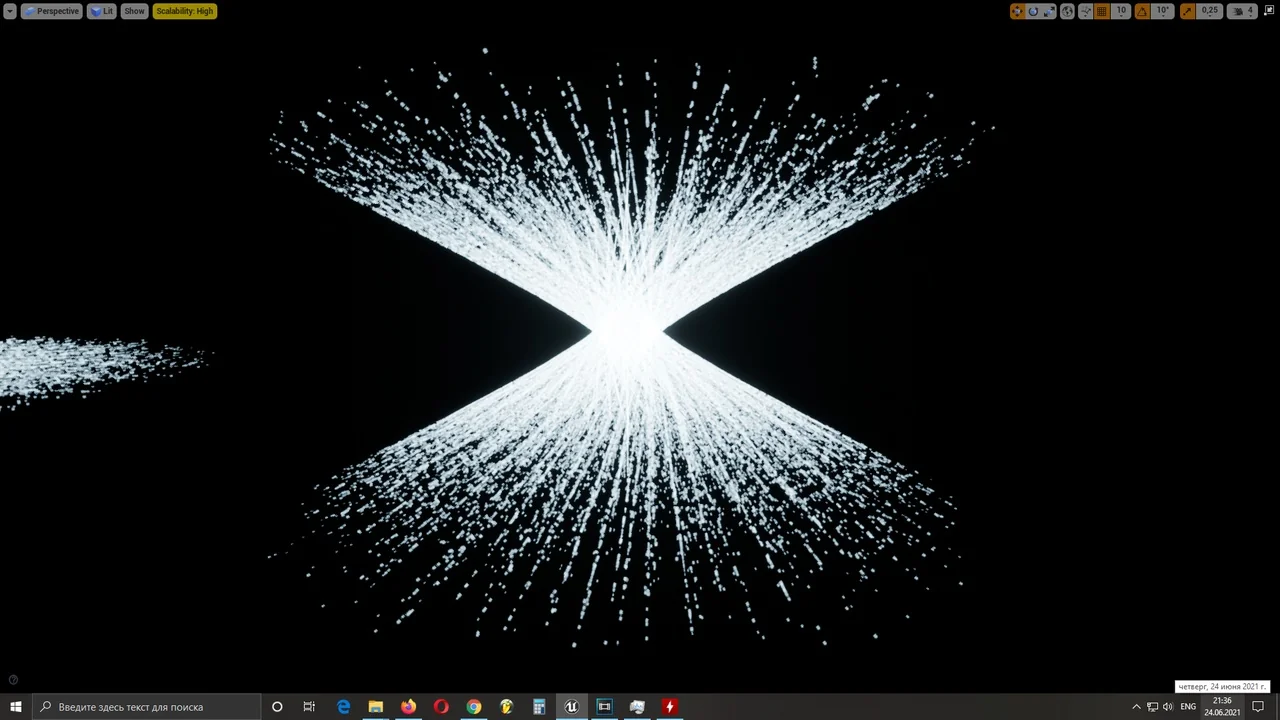Select the scale gizmo tool
Image resolution: width=1280 pixels, height=720 pixels.
pos(1049,11)
